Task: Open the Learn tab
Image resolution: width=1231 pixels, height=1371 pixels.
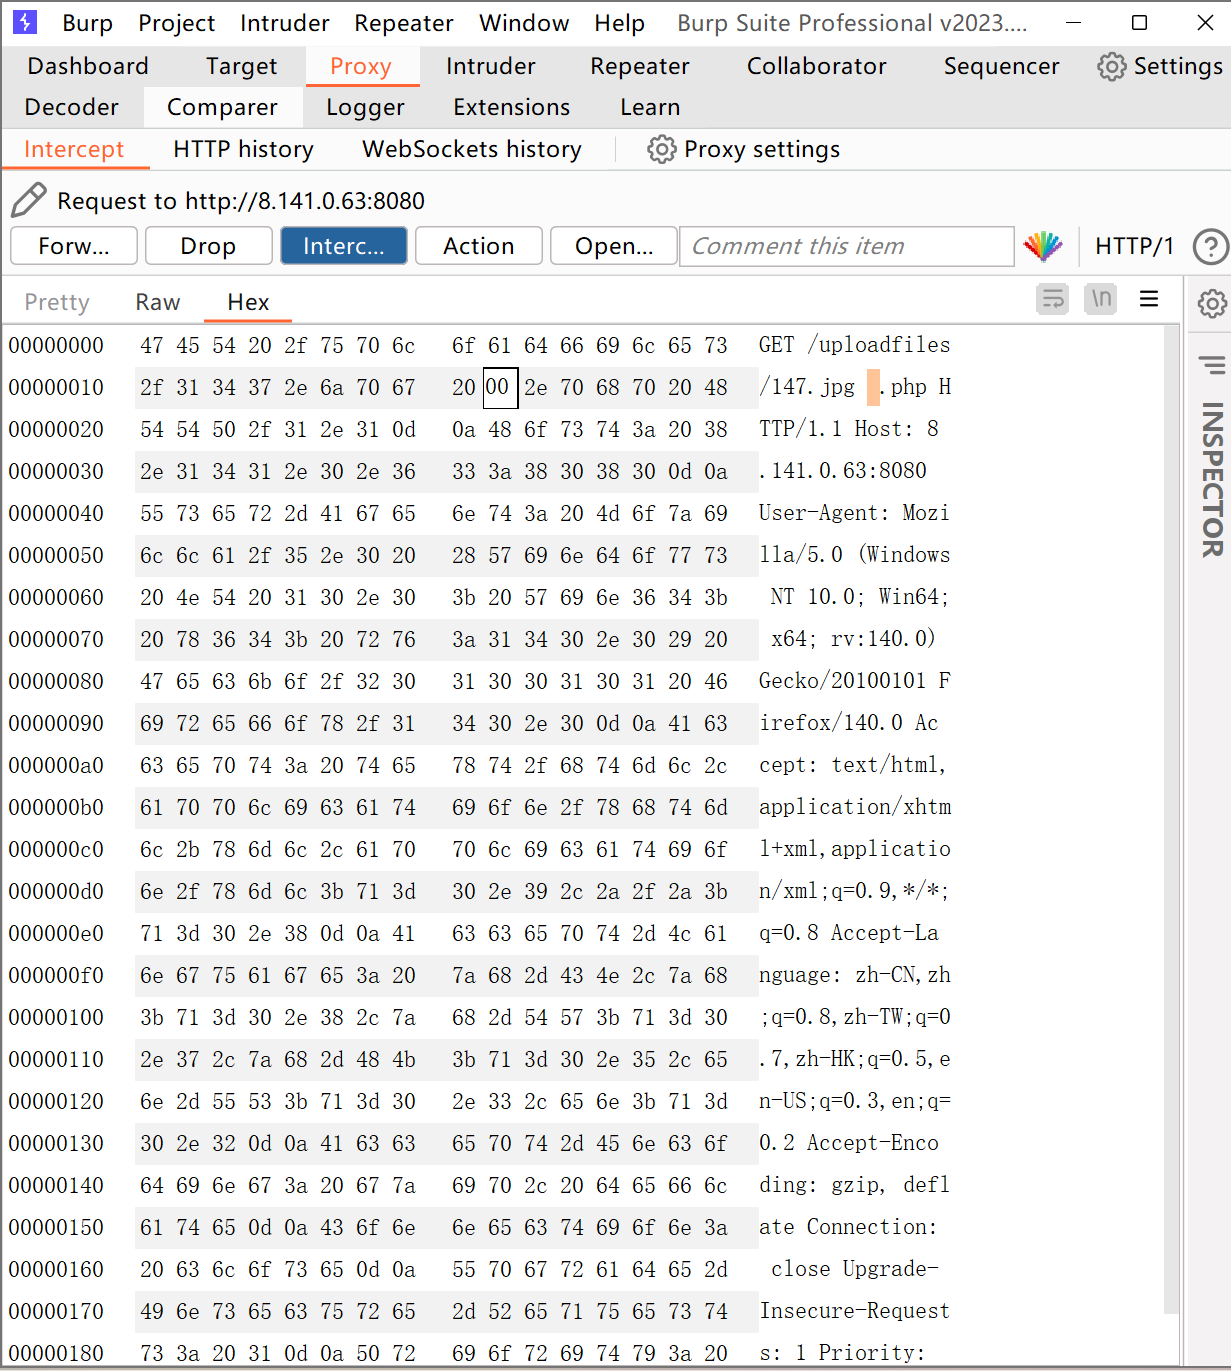Action: coord(650,107)
